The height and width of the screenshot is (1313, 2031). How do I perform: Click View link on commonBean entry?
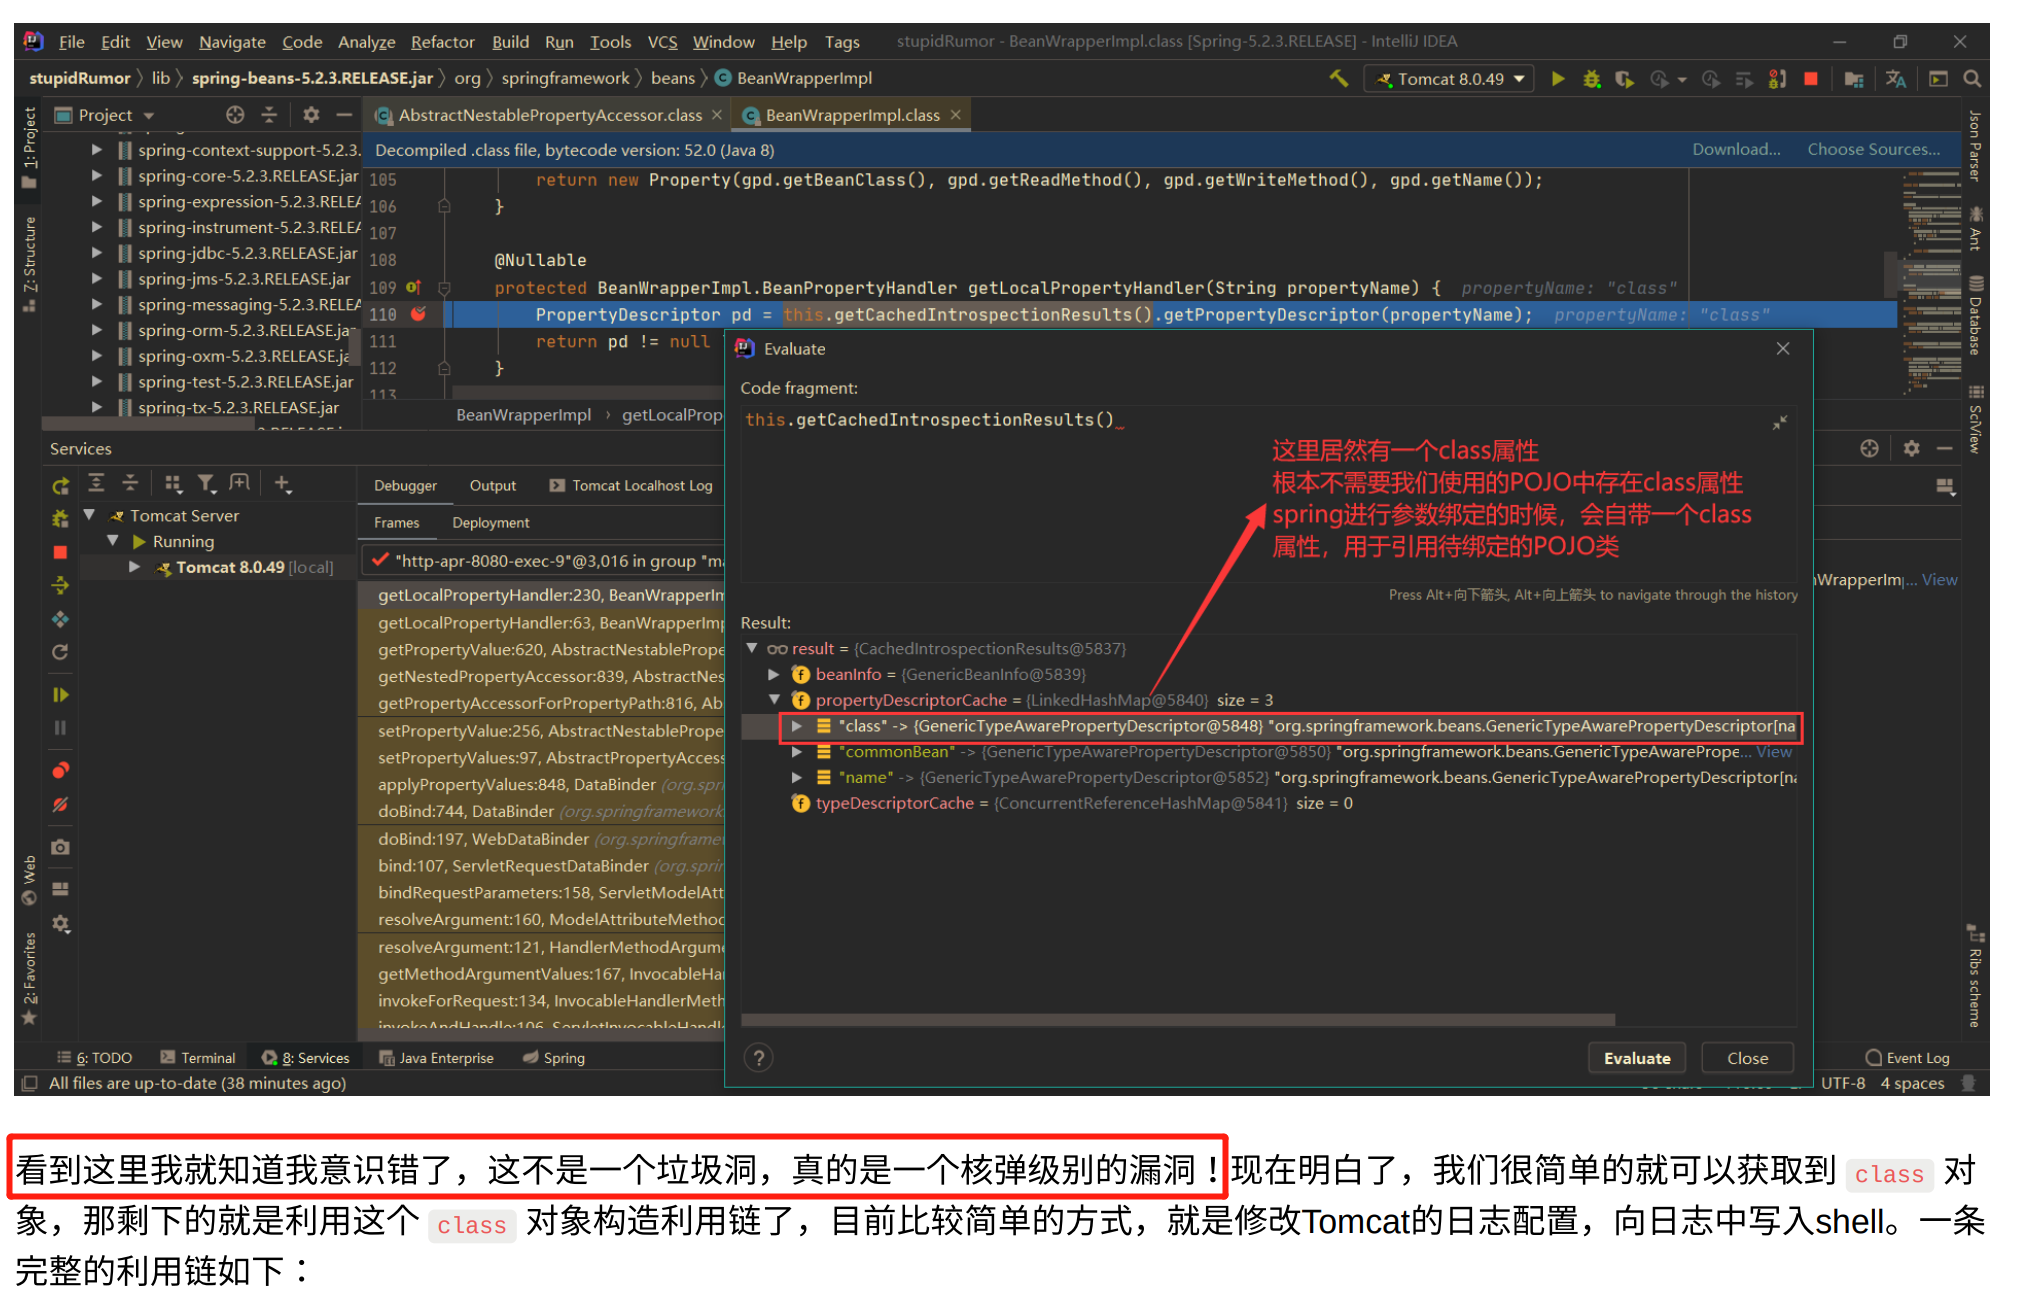(x=1774, y=752)
